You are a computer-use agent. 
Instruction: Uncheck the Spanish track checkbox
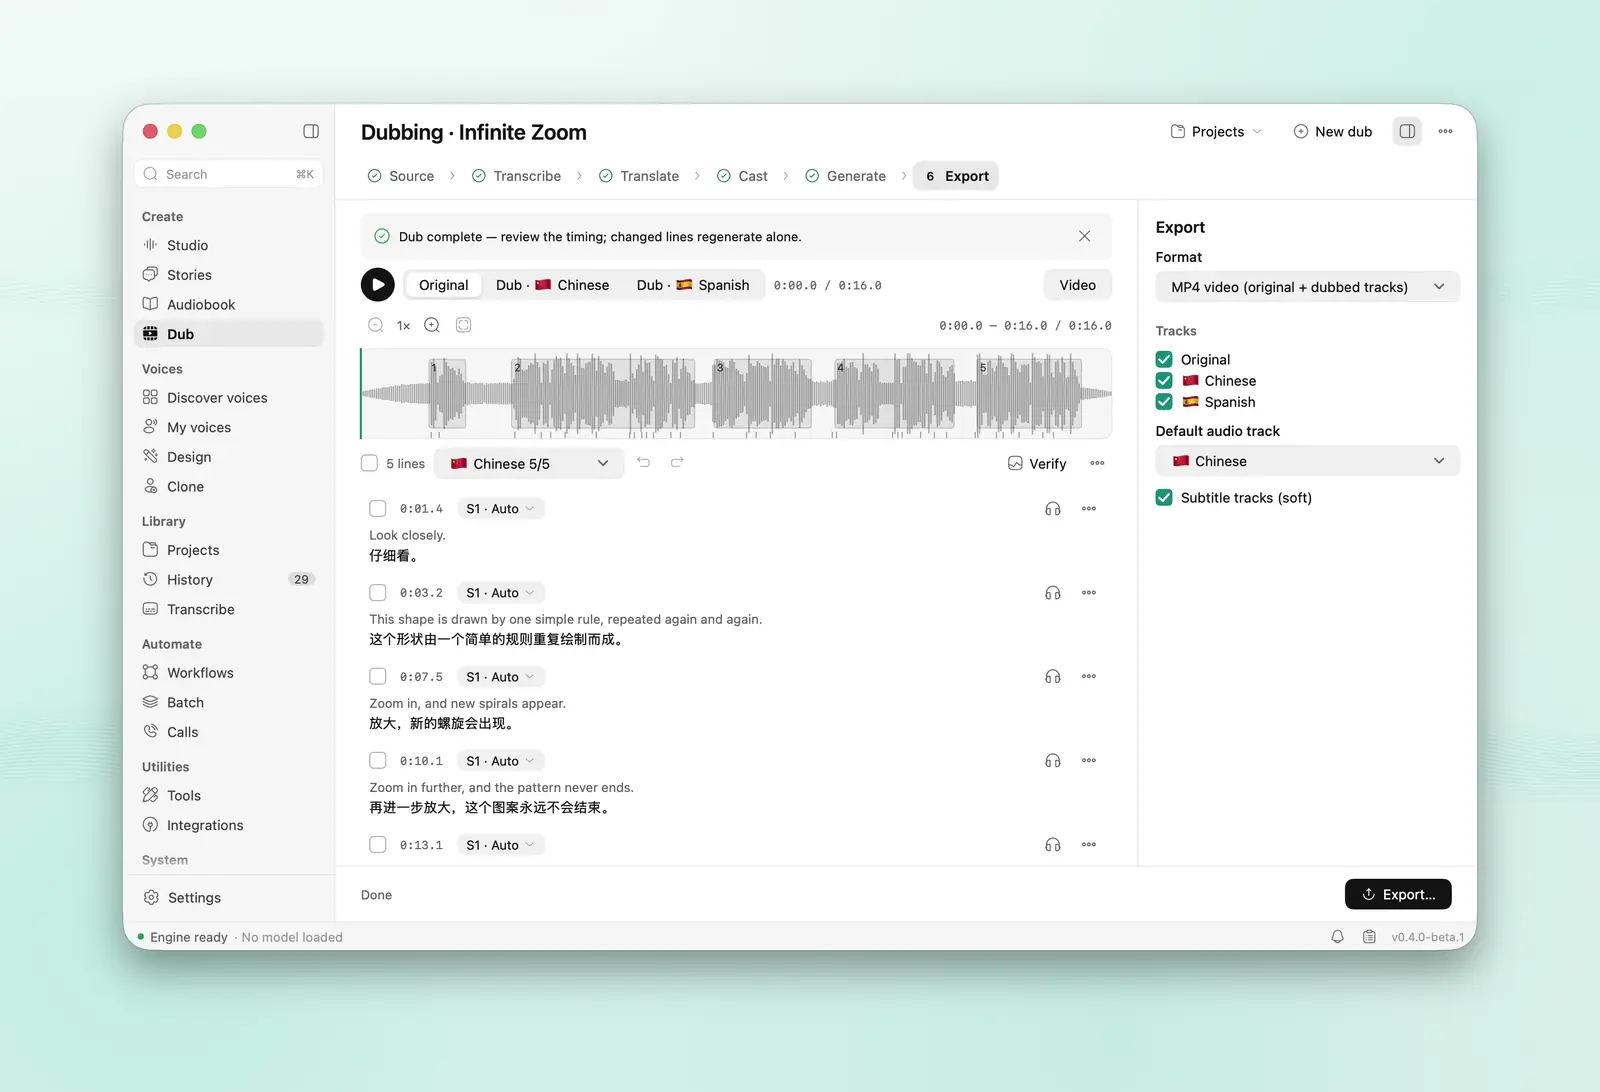pyautogui.click(x=1164, y=402)
